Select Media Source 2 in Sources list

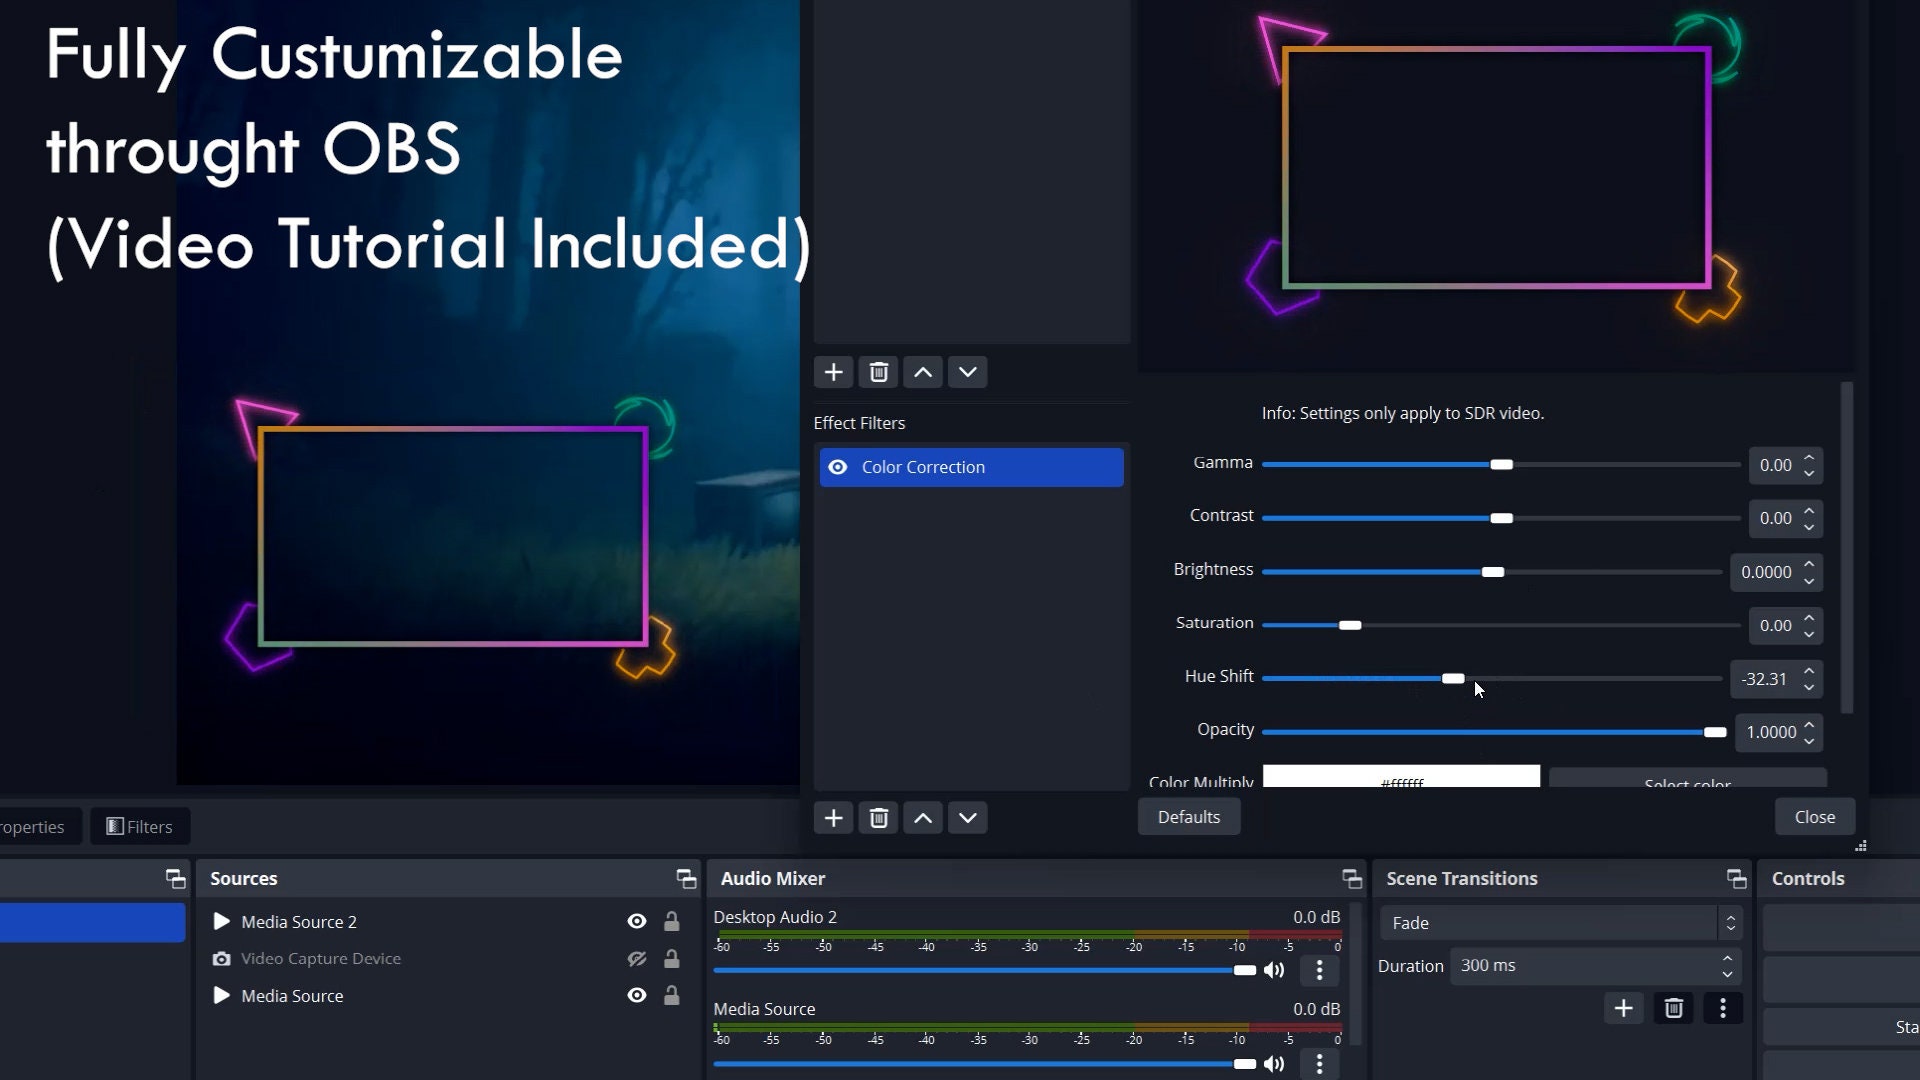click(x=447, y=921)
